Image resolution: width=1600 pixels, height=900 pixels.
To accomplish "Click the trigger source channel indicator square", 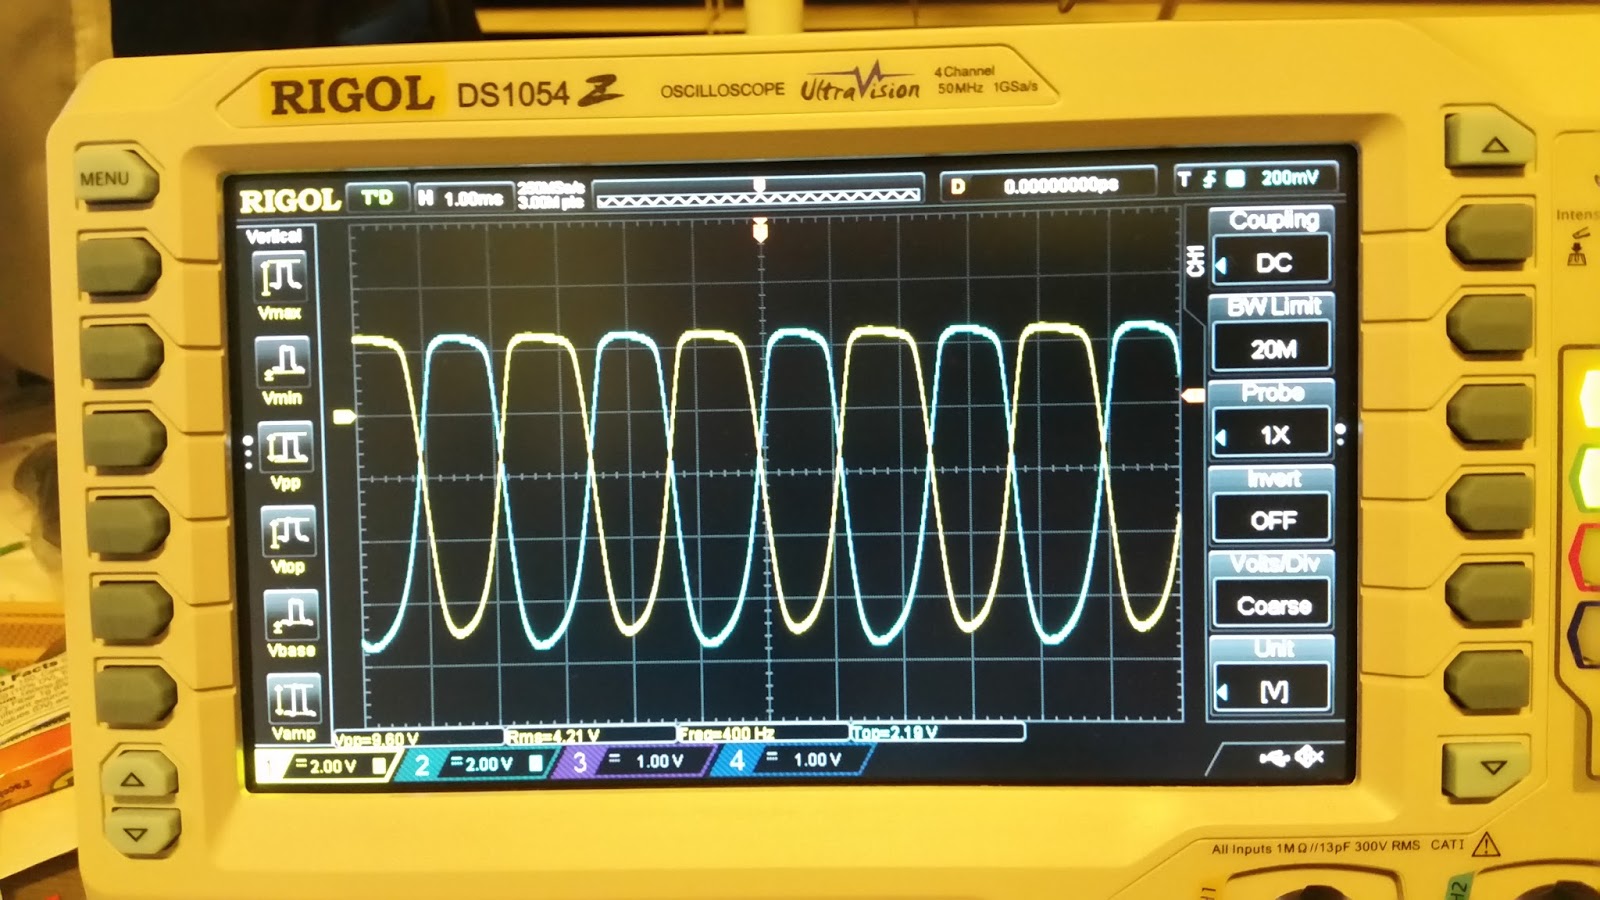I will tap(1236, 178).
